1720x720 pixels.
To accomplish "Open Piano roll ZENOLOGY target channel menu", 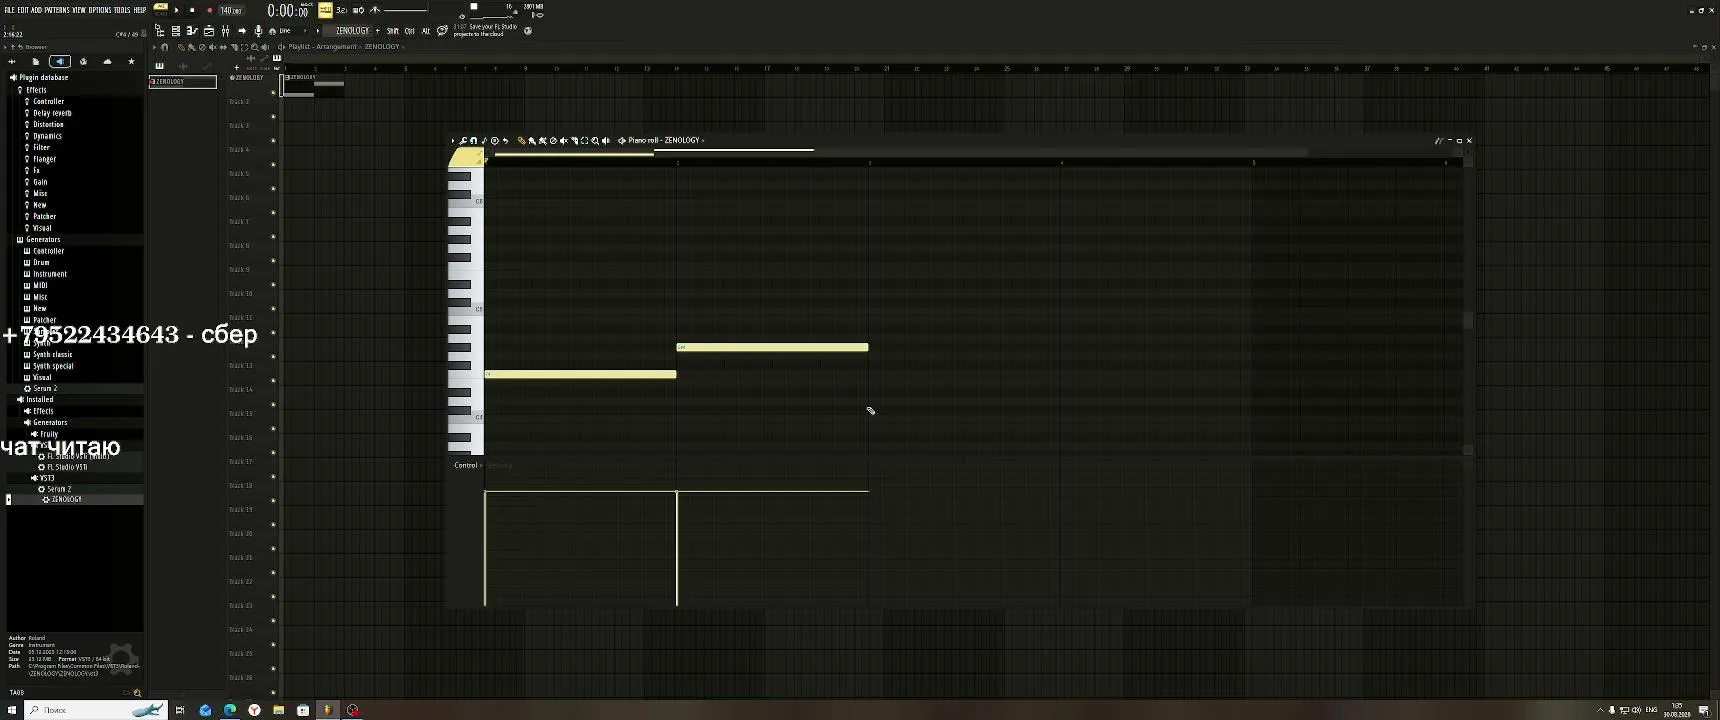I will pyautogui.click(x=666, y=141).
